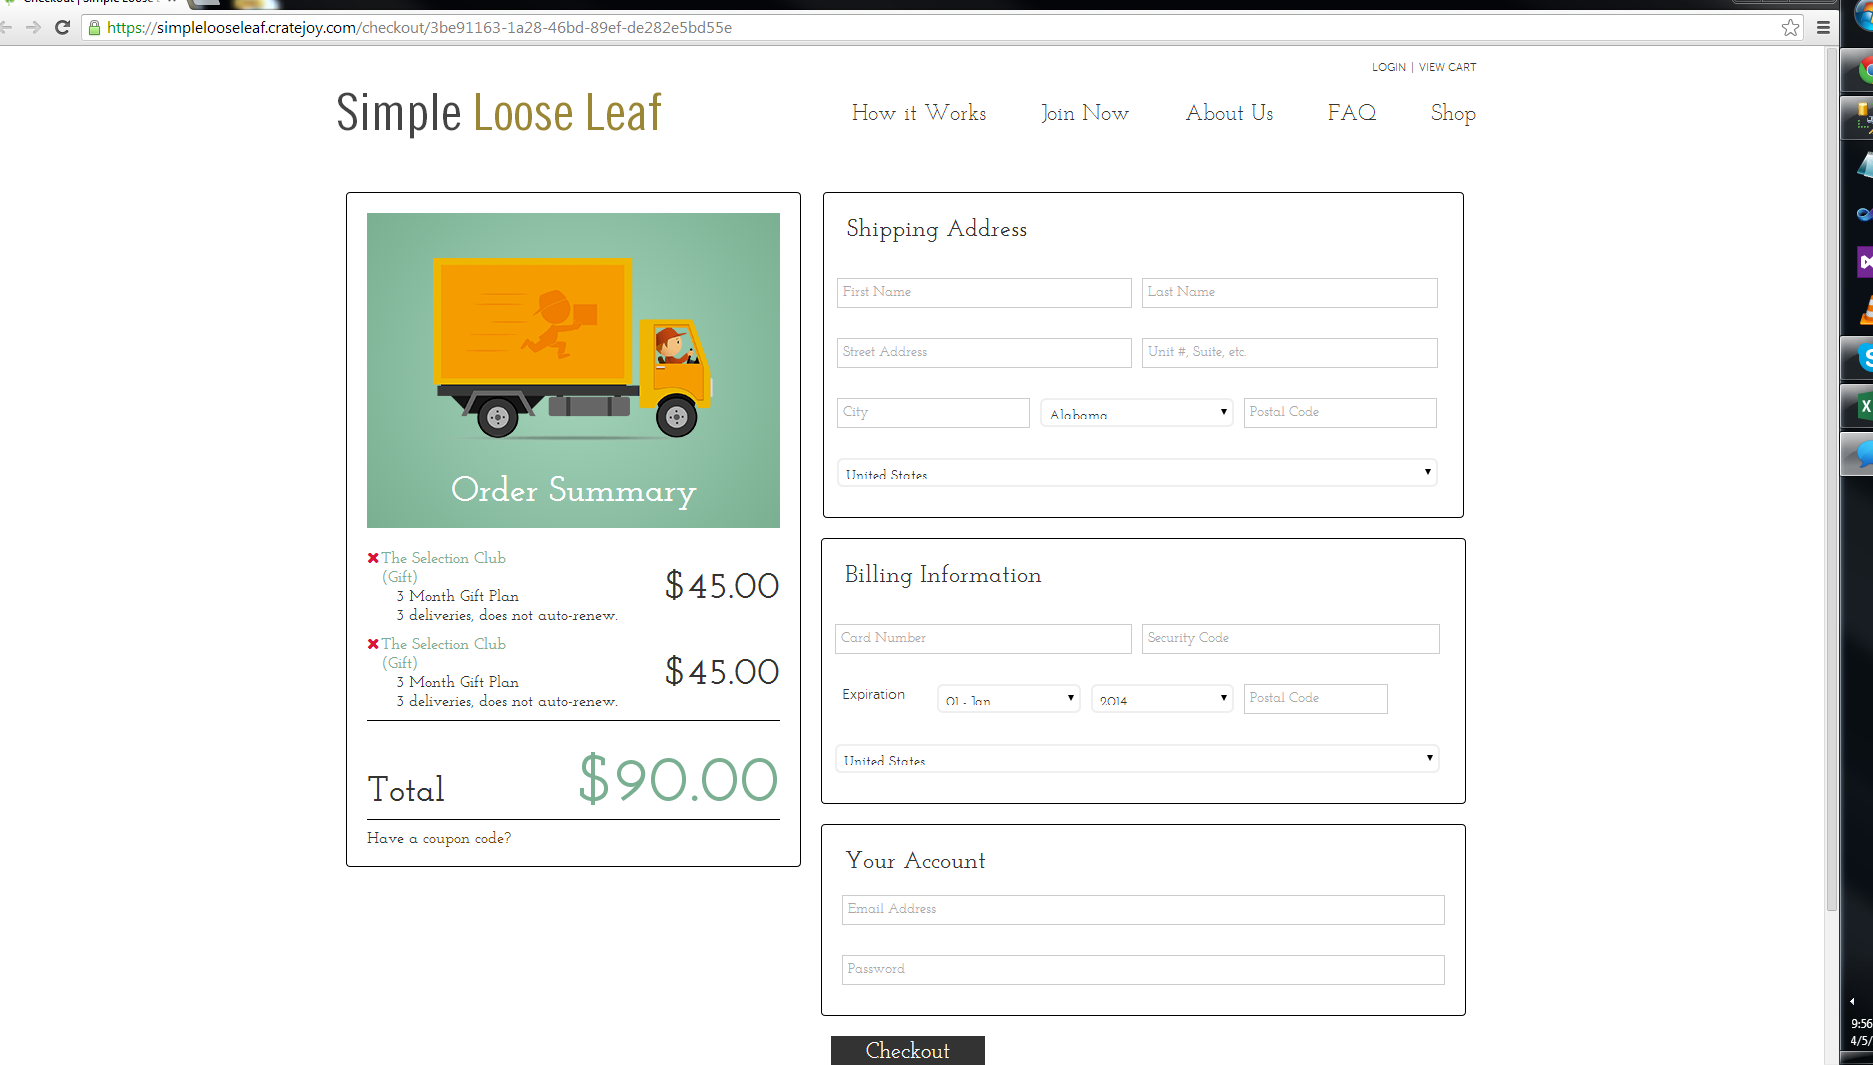Click the First Name field
This screenshot has width=1873, height=1065.
coord(984,293)
